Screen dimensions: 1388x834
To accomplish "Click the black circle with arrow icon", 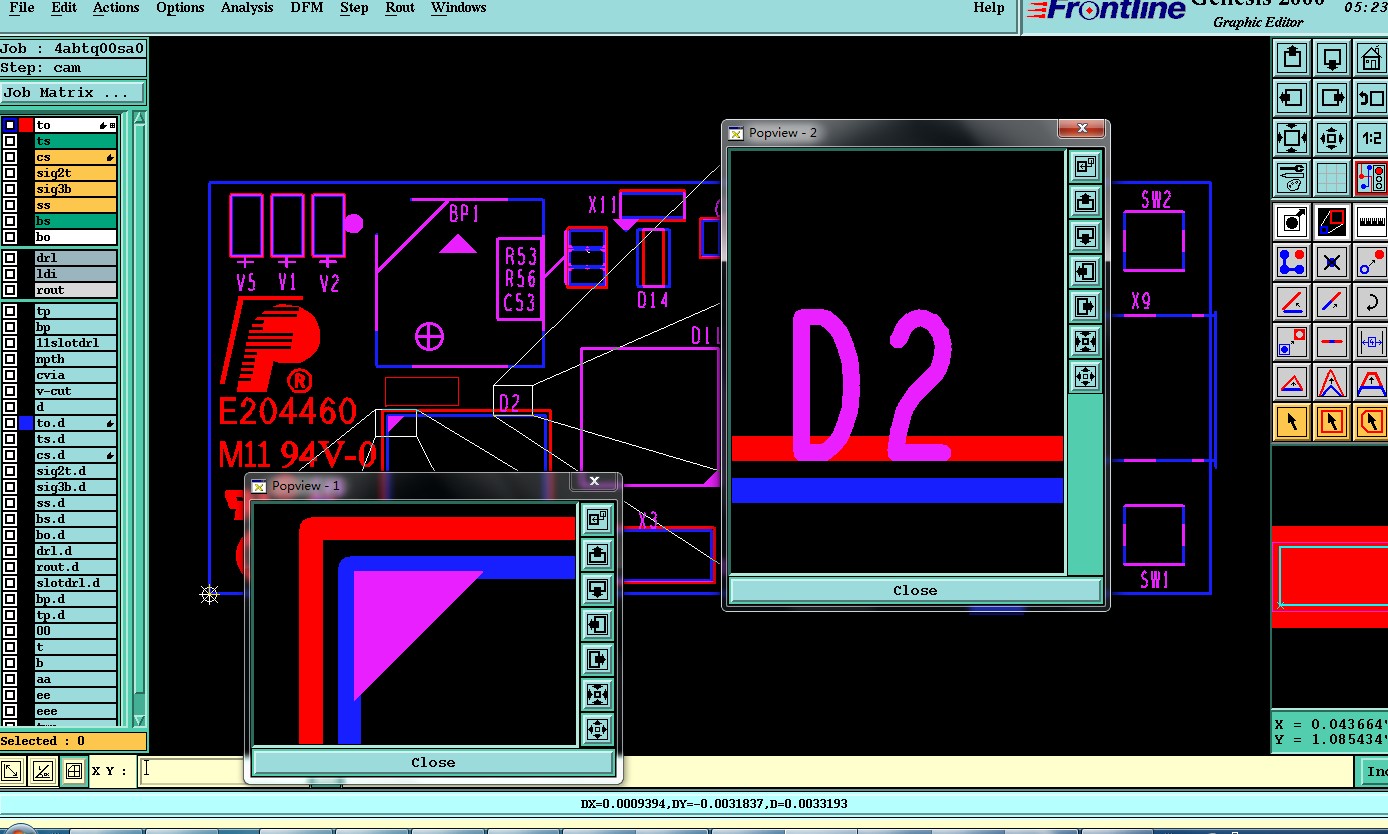I will pos(1292,221).
